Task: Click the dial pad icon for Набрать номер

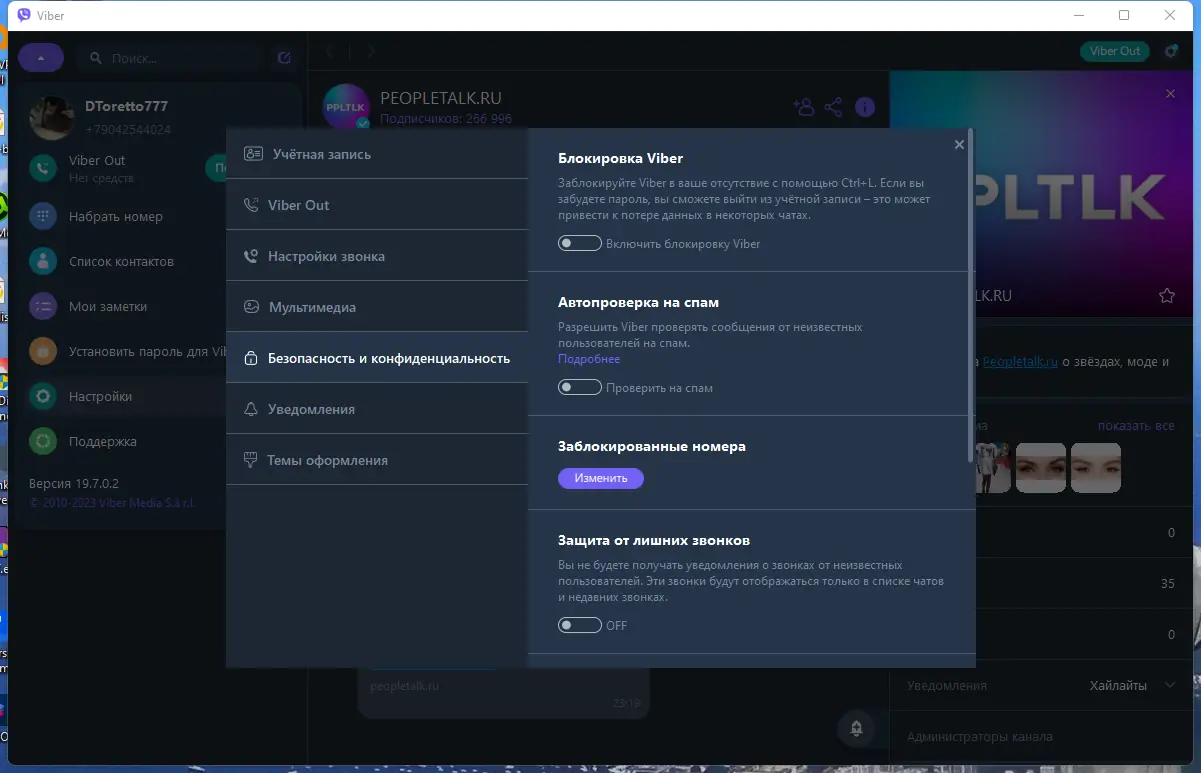Action: tap(43, 216)
